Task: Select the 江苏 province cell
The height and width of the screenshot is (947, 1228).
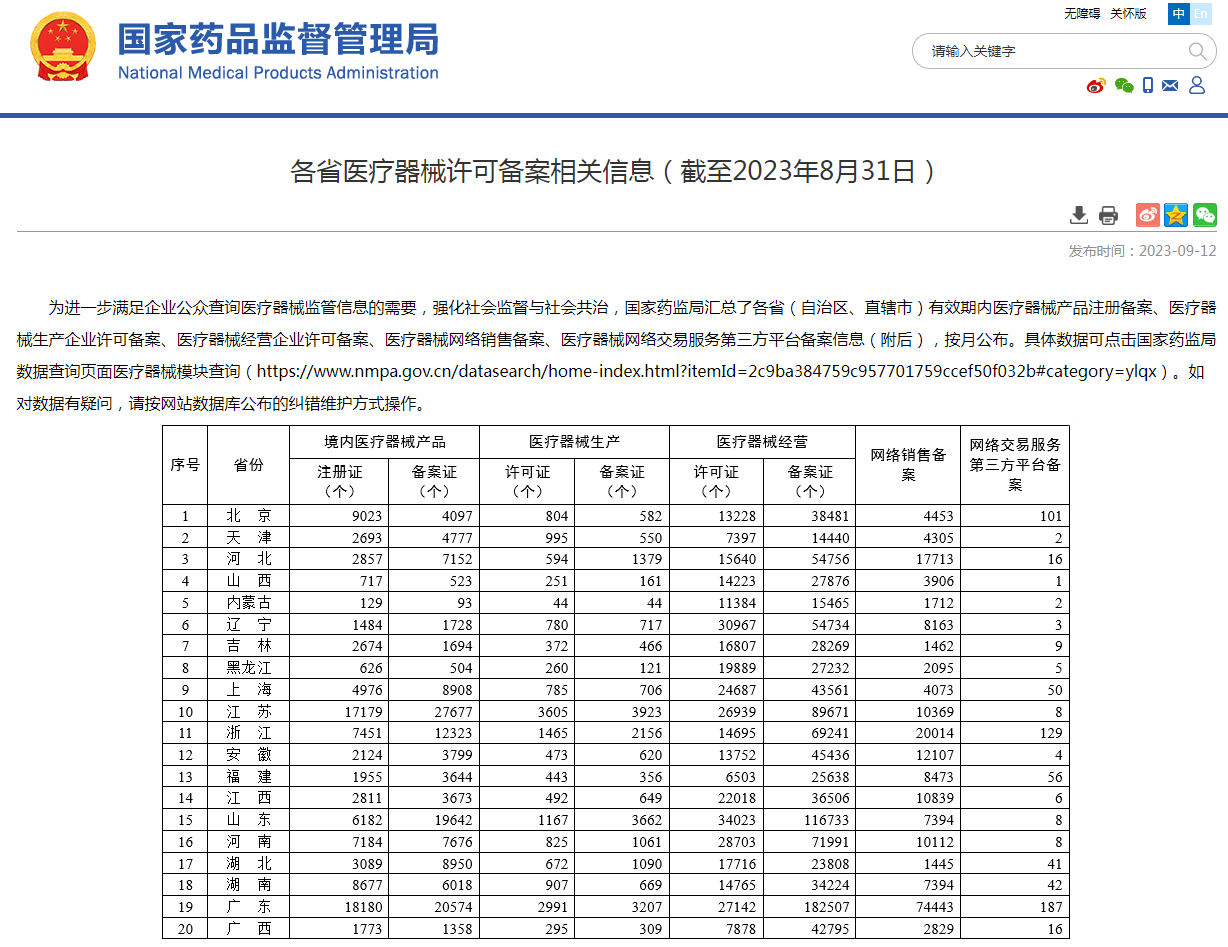Action: [x=249, y=712]
